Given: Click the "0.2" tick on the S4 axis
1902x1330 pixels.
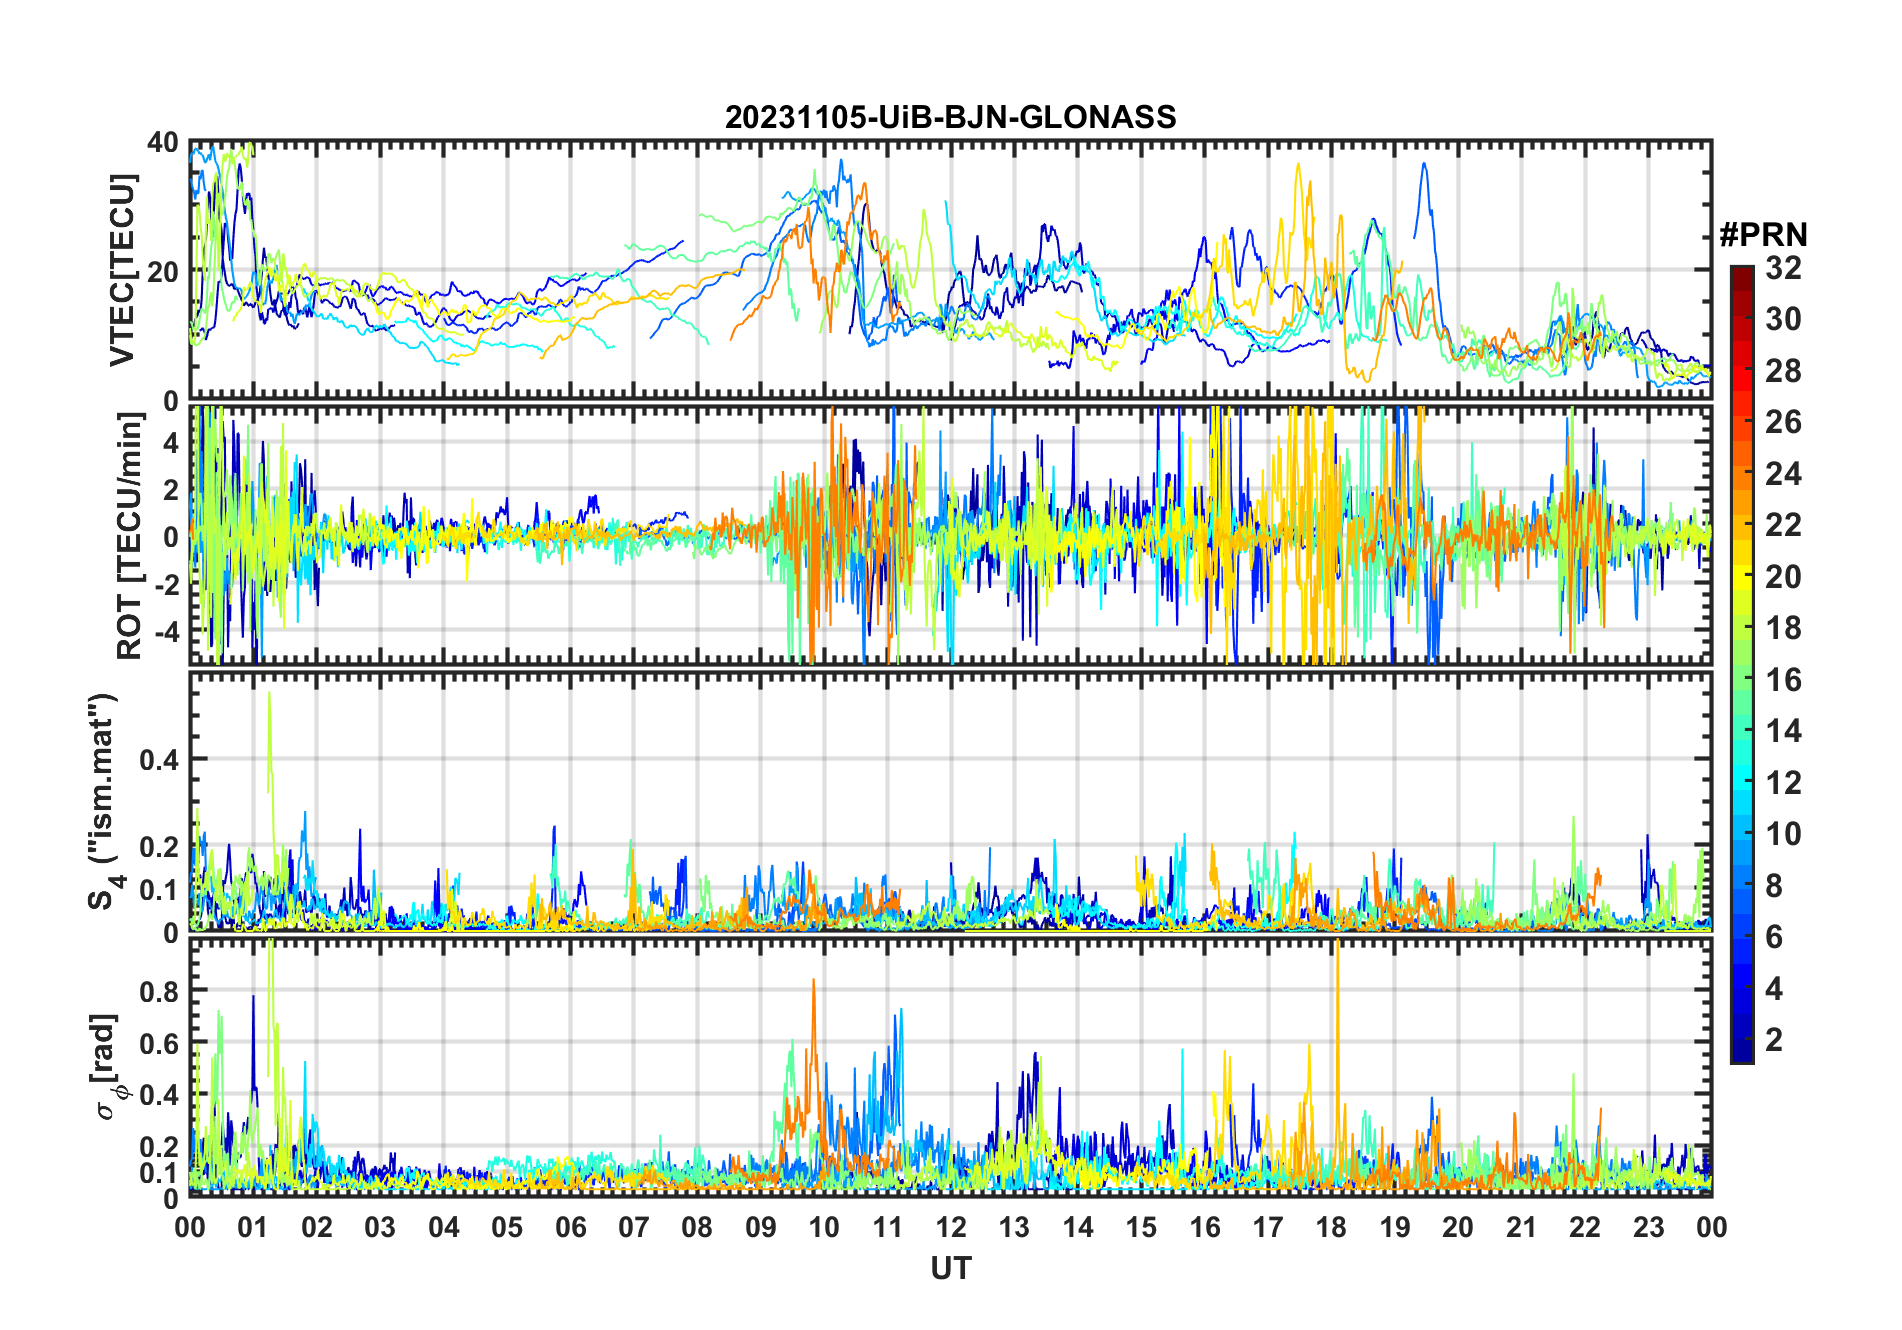Looking at the screenshot, I should coord(160,846).
